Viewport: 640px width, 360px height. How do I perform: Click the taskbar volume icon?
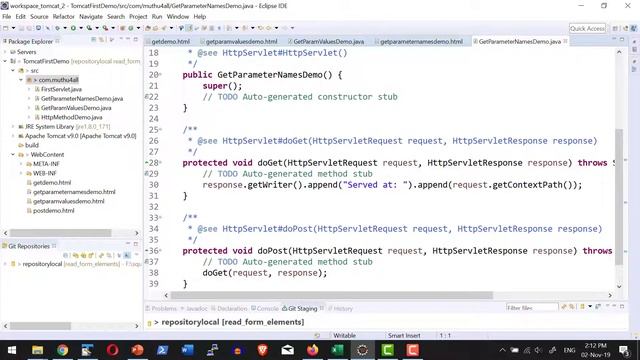click(x=539, y=350)
